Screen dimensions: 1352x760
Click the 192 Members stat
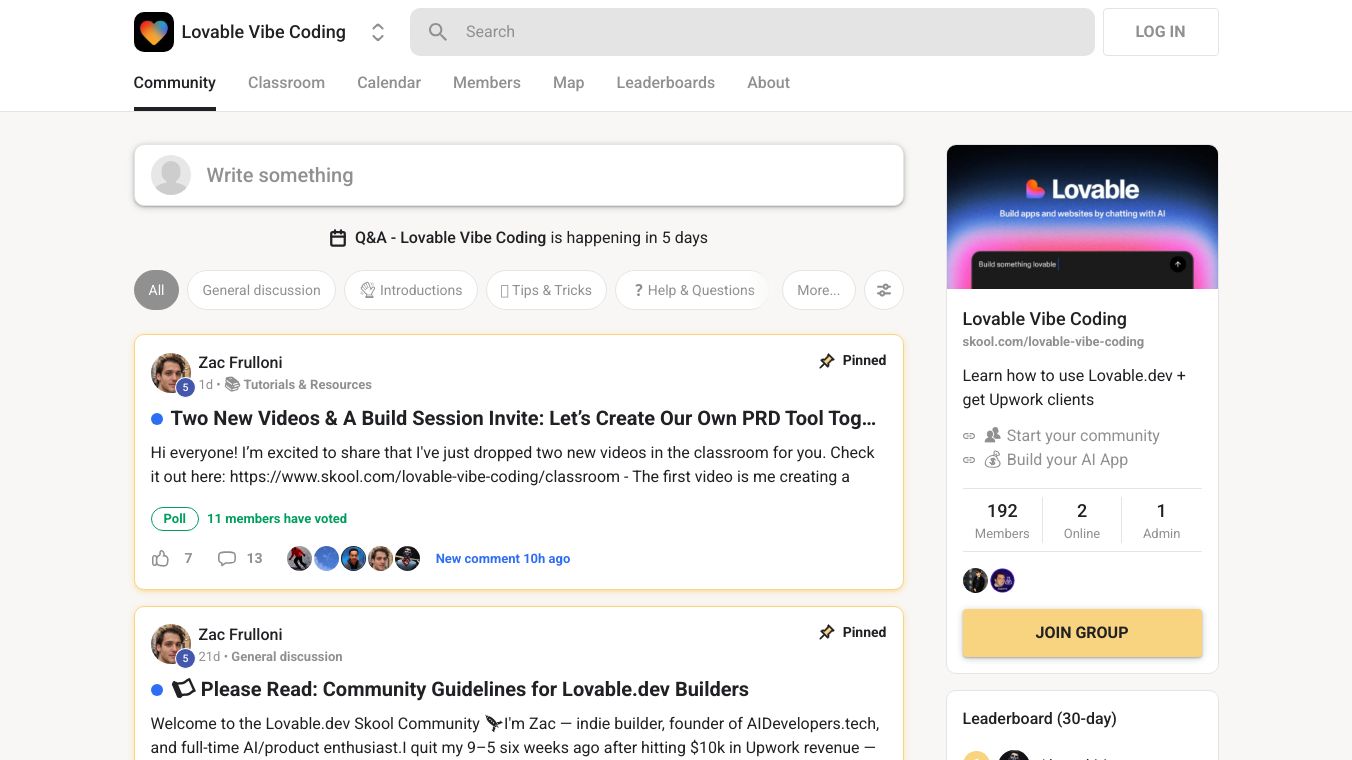1002,520
